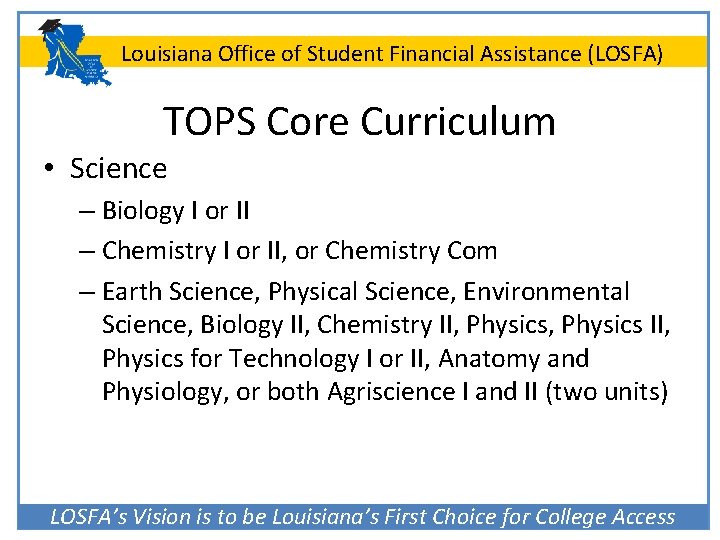
Task: Click the "Biology I or II" line
Action: [176, 212]
